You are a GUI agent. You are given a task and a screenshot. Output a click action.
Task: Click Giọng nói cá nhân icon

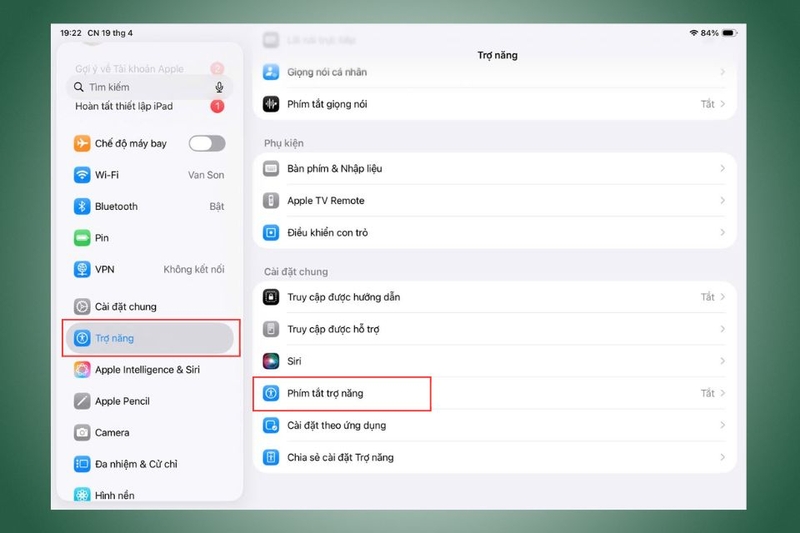(271, 72)
